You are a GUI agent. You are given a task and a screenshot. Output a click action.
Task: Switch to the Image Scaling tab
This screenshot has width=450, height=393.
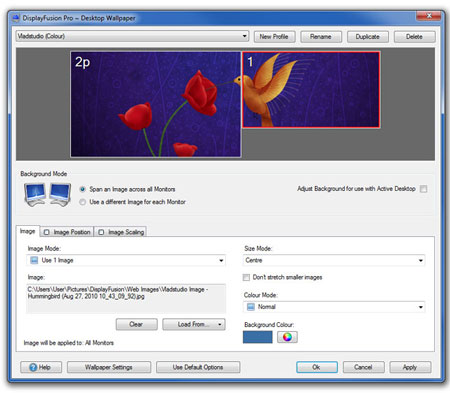[x=121, y=232]
